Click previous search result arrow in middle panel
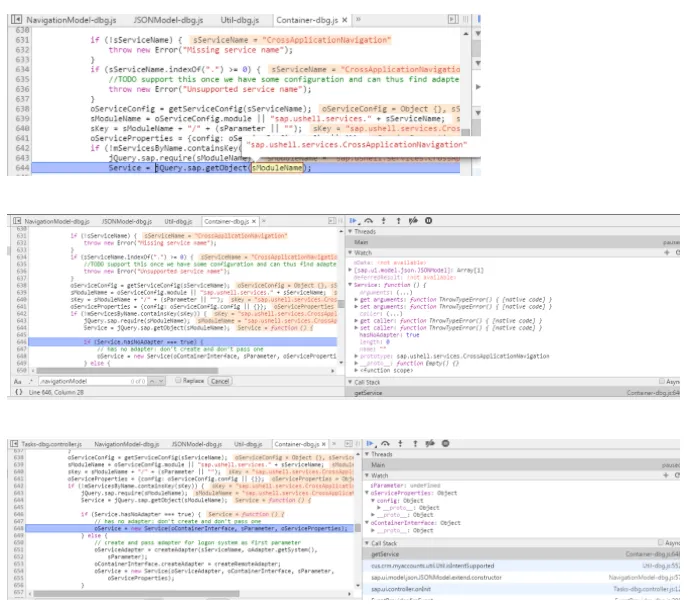Viewport: 691px width, 613px height. 152,381
